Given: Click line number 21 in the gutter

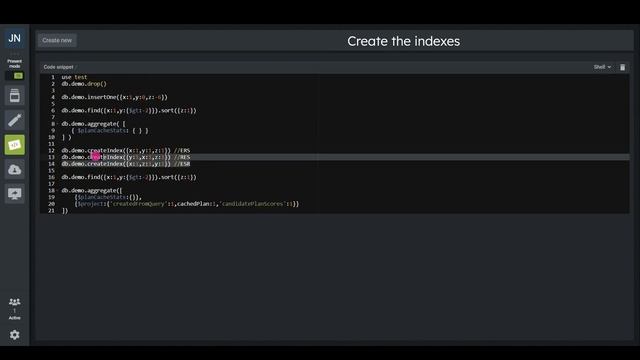Looking at the screenshot, I should coord(51,211).
